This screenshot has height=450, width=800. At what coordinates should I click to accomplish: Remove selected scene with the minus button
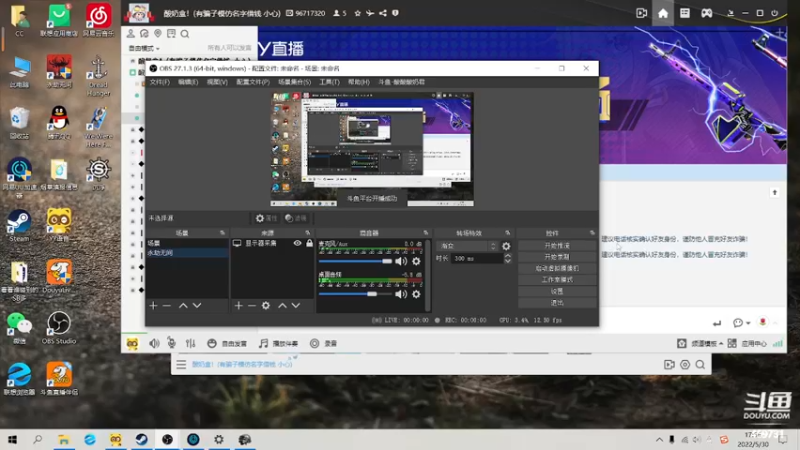pyautogui.click(x=167, y=305)
